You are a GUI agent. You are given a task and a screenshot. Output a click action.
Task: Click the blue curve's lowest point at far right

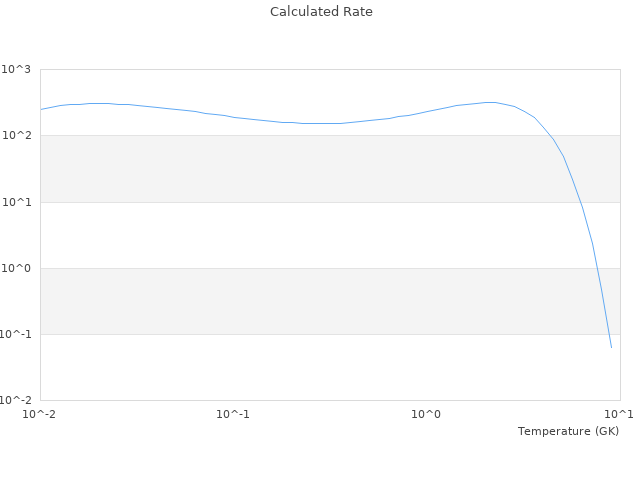click(611, 347)
